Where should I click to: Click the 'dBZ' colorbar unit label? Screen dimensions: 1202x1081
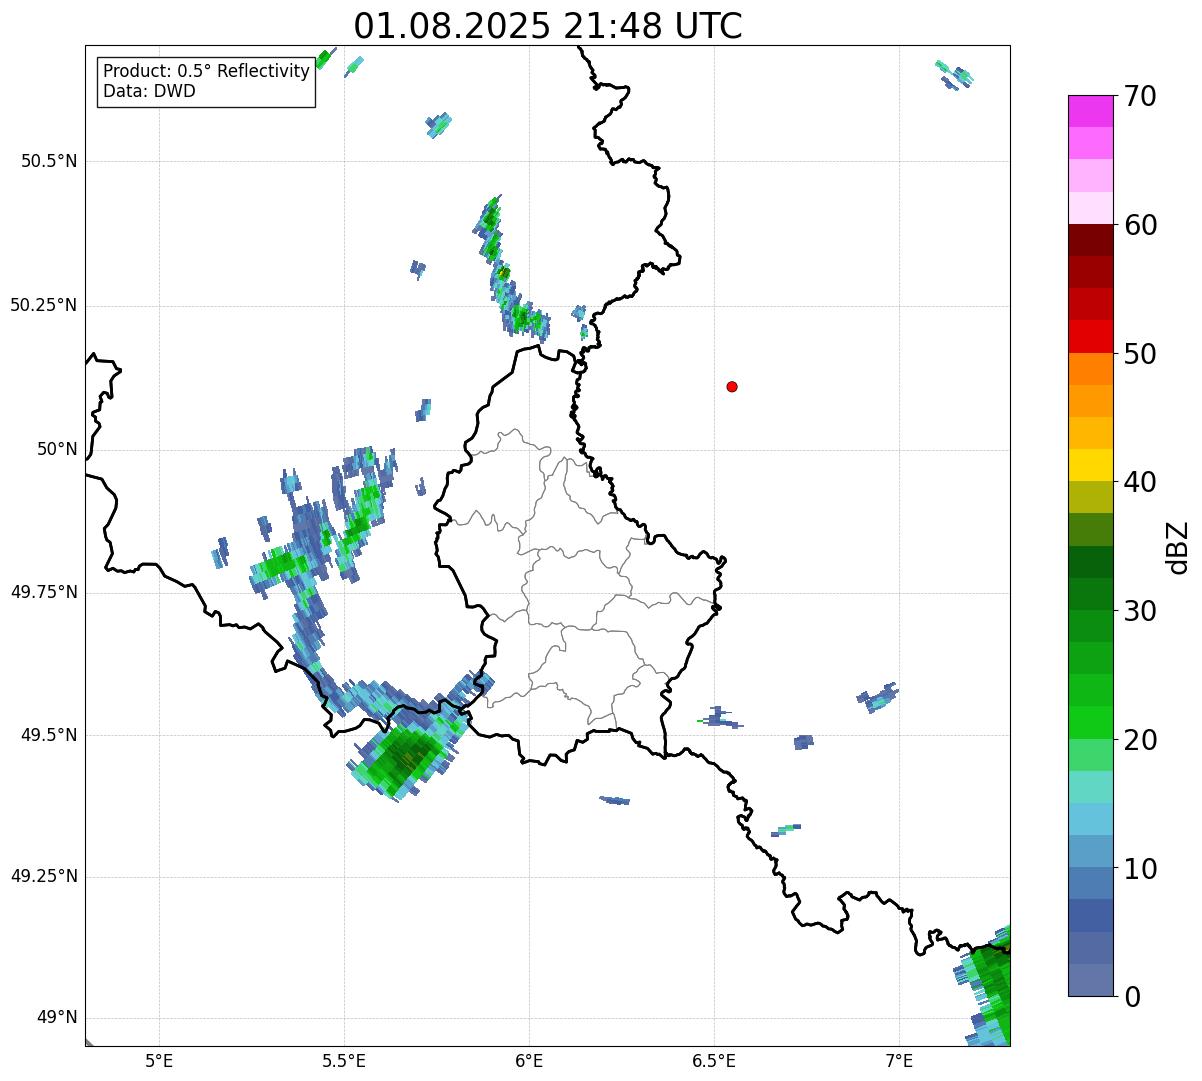pos(1178,547)
